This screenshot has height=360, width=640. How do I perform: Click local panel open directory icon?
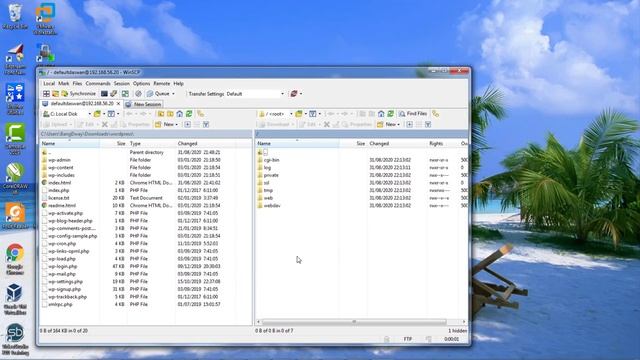[97, 114]
